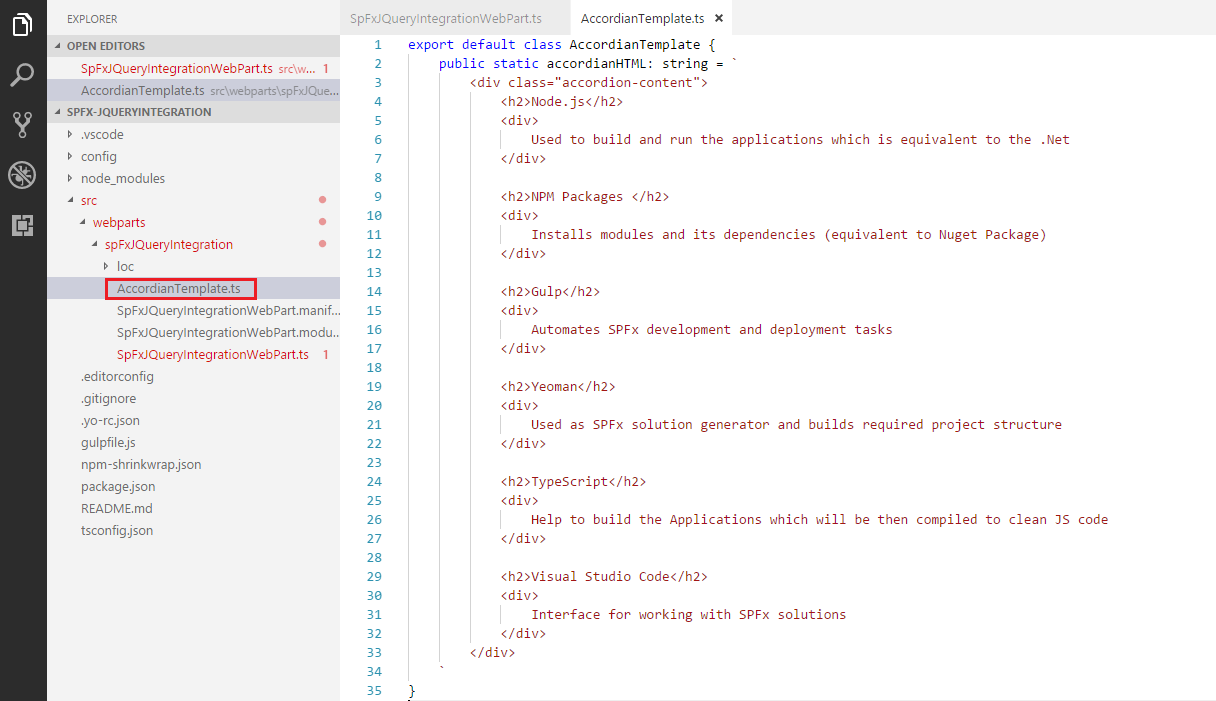This screenshot has width=1216, height=701.
Task: Expand the .vscode folder
Action: click(x=102, y=134)
